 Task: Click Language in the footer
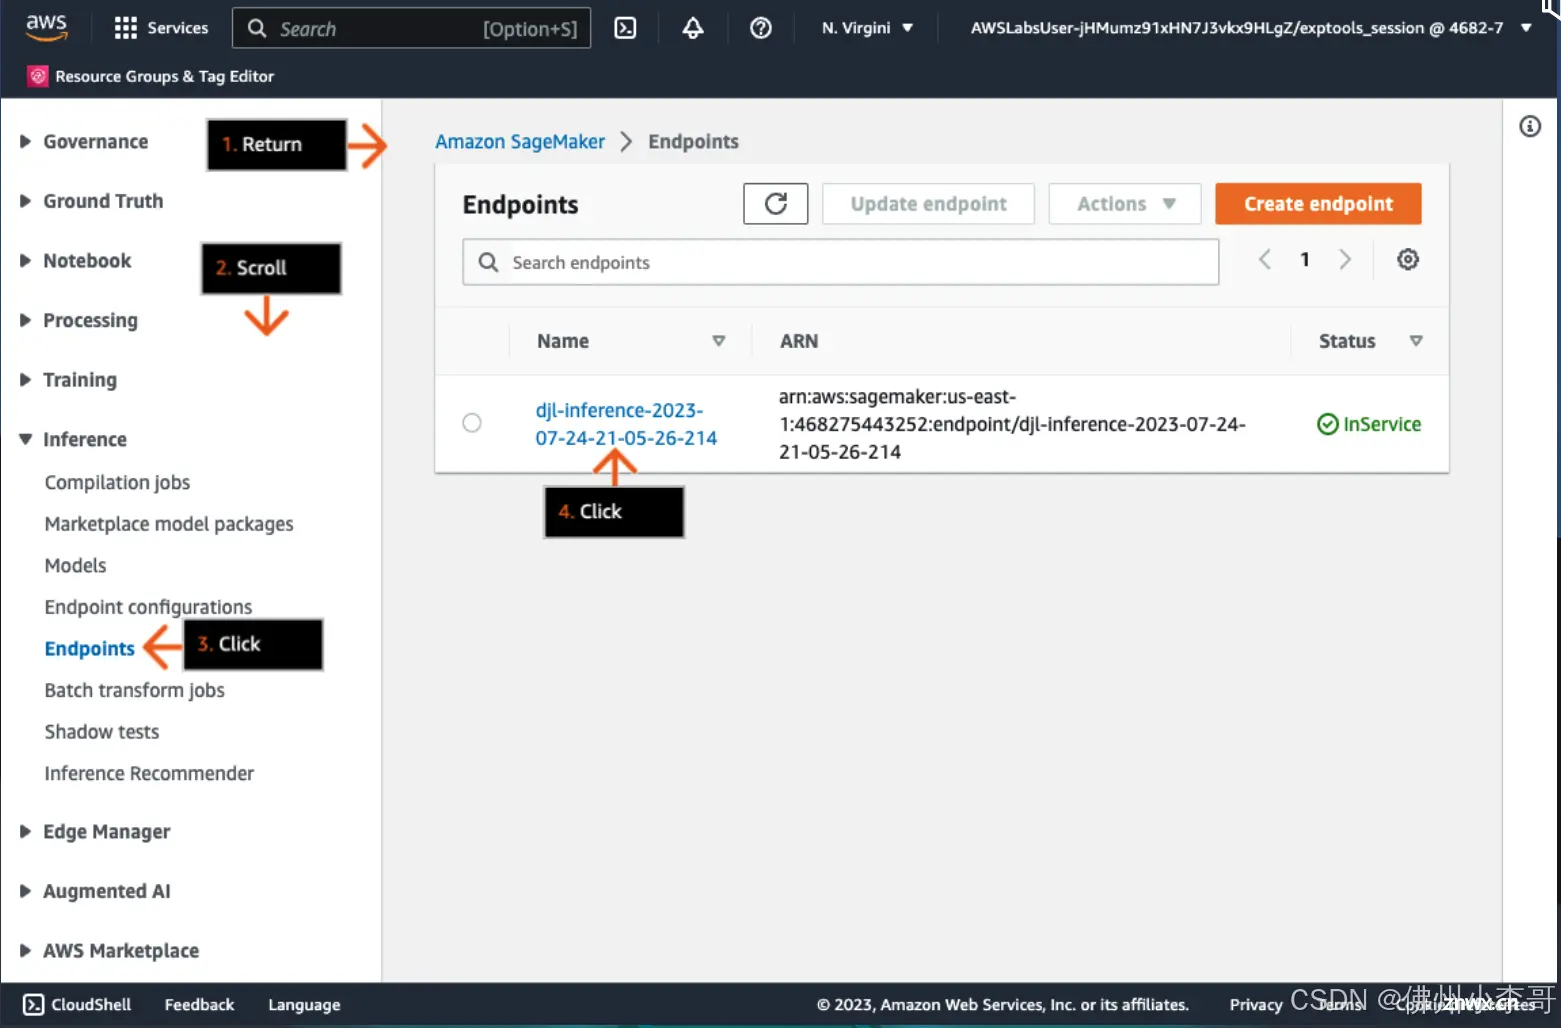pos(304,1004)
